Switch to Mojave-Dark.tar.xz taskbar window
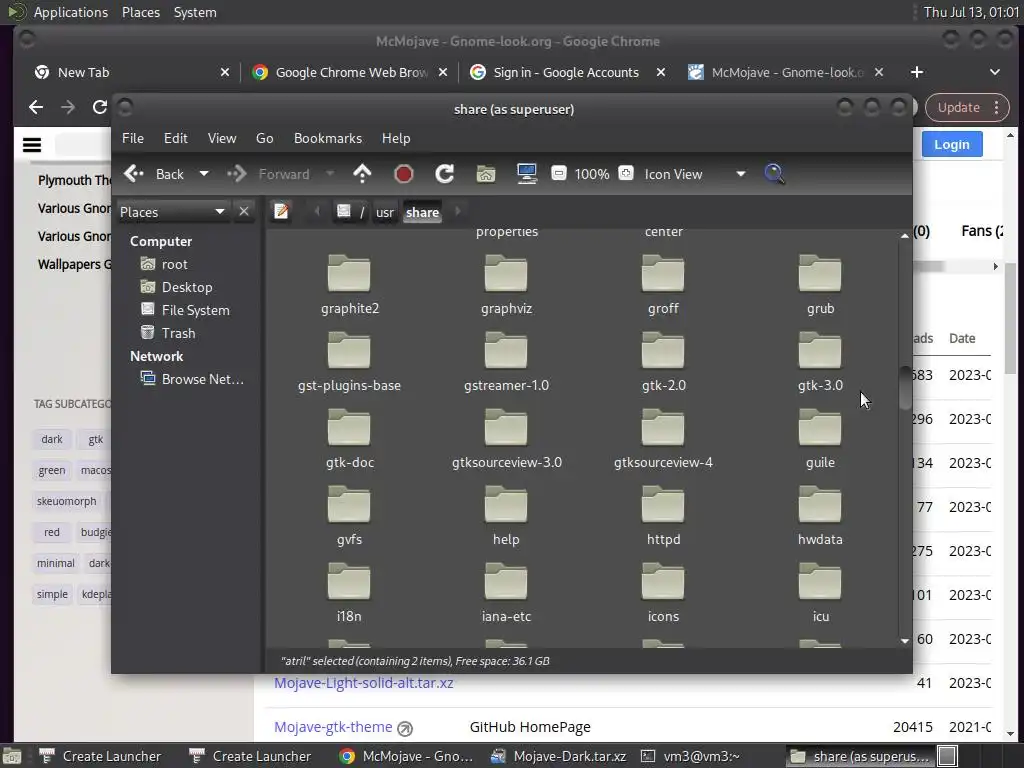 coord(558,756)
